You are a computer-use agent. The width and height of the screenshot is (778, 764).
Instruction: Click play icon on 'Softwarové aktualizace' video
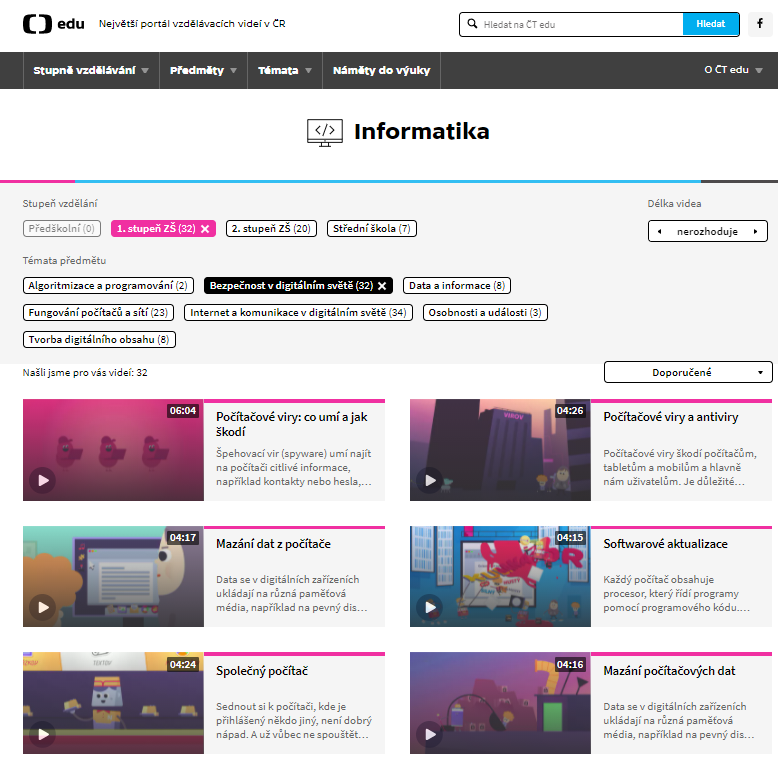tap(429, 607)
